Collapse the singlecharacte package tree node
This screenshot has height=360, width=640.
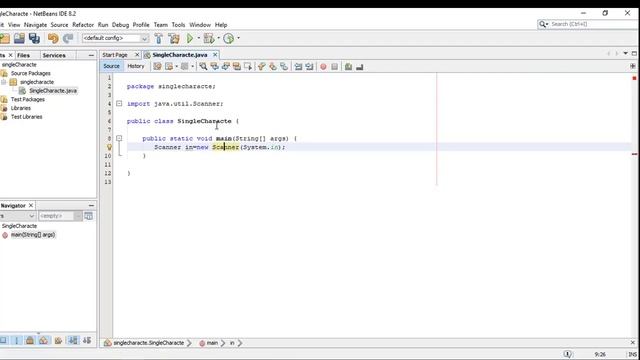tap(4, 82)
